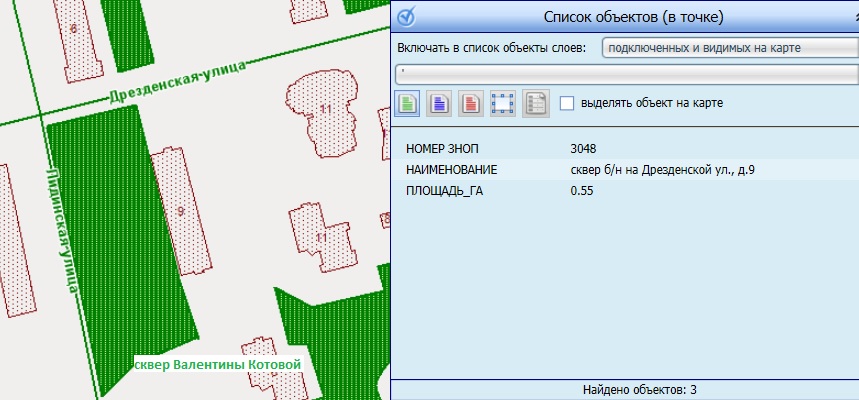Click the dotted selection frame icon
Screen dimensions: 859x400
click(503, 103)
